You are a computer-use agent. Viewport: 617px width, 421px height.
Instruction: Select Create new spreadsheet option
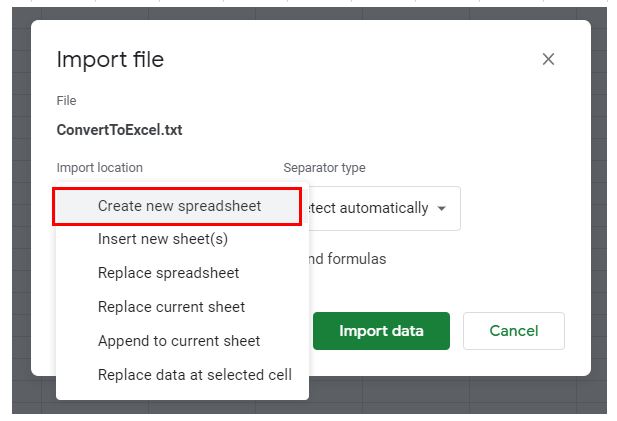(179, 206)
